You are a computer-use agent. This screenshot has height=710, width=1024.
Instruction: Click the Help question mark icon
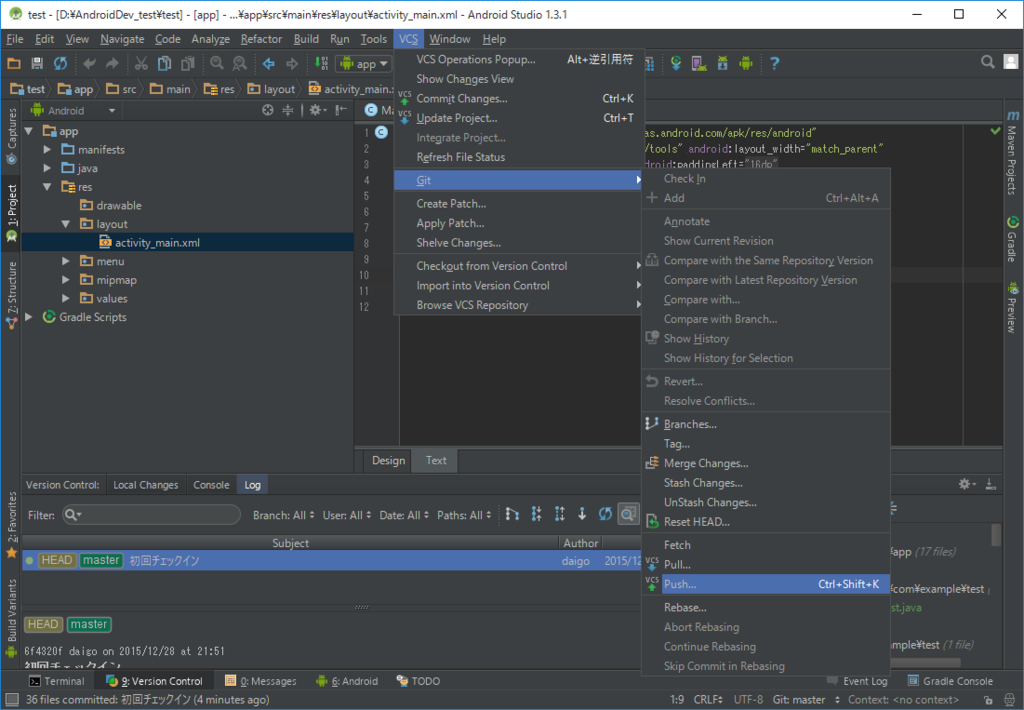pyautogui.click(x=775, y=63)
